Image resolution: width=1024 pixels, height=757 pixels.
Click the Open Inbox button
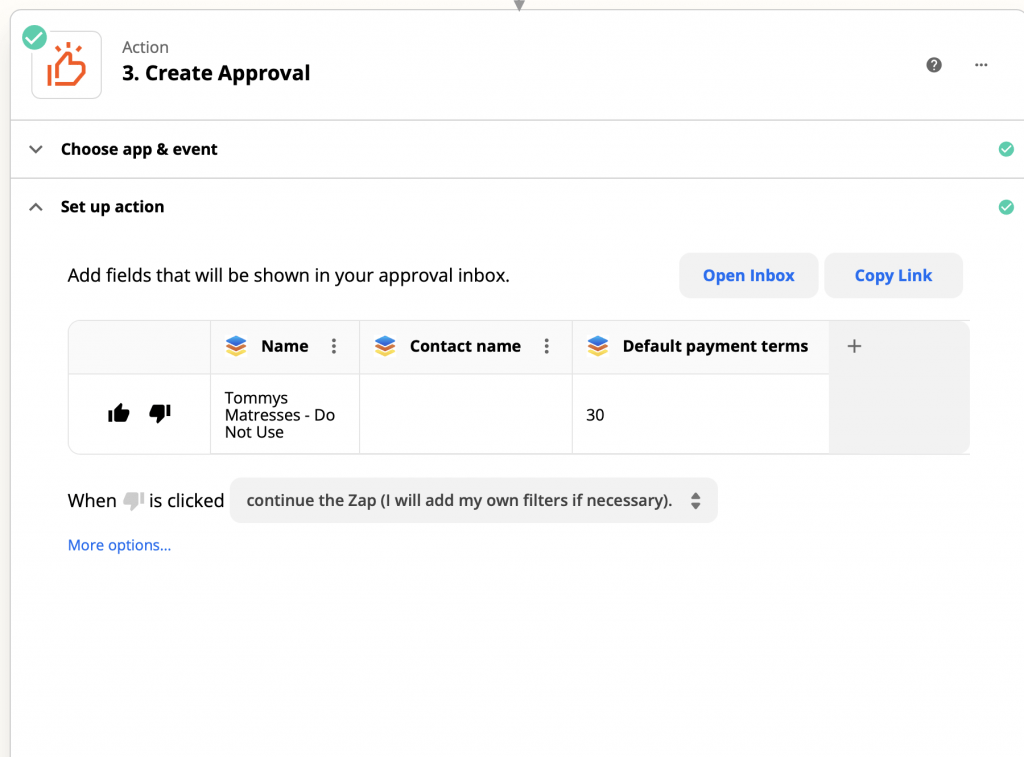(748, 276)
